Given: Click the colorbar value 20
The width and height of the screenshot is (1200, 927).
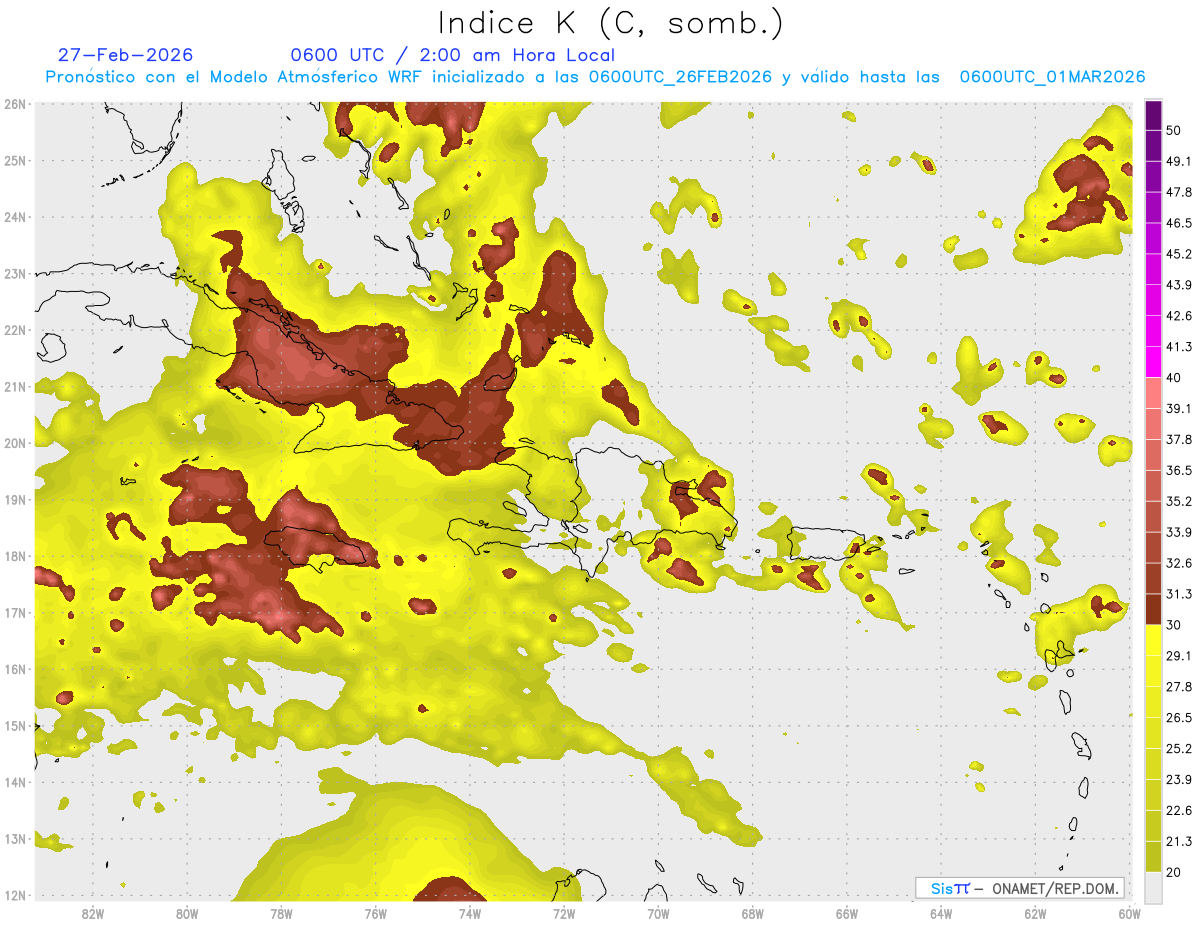Looking at the screenshot, I should tap(1174, 873).
